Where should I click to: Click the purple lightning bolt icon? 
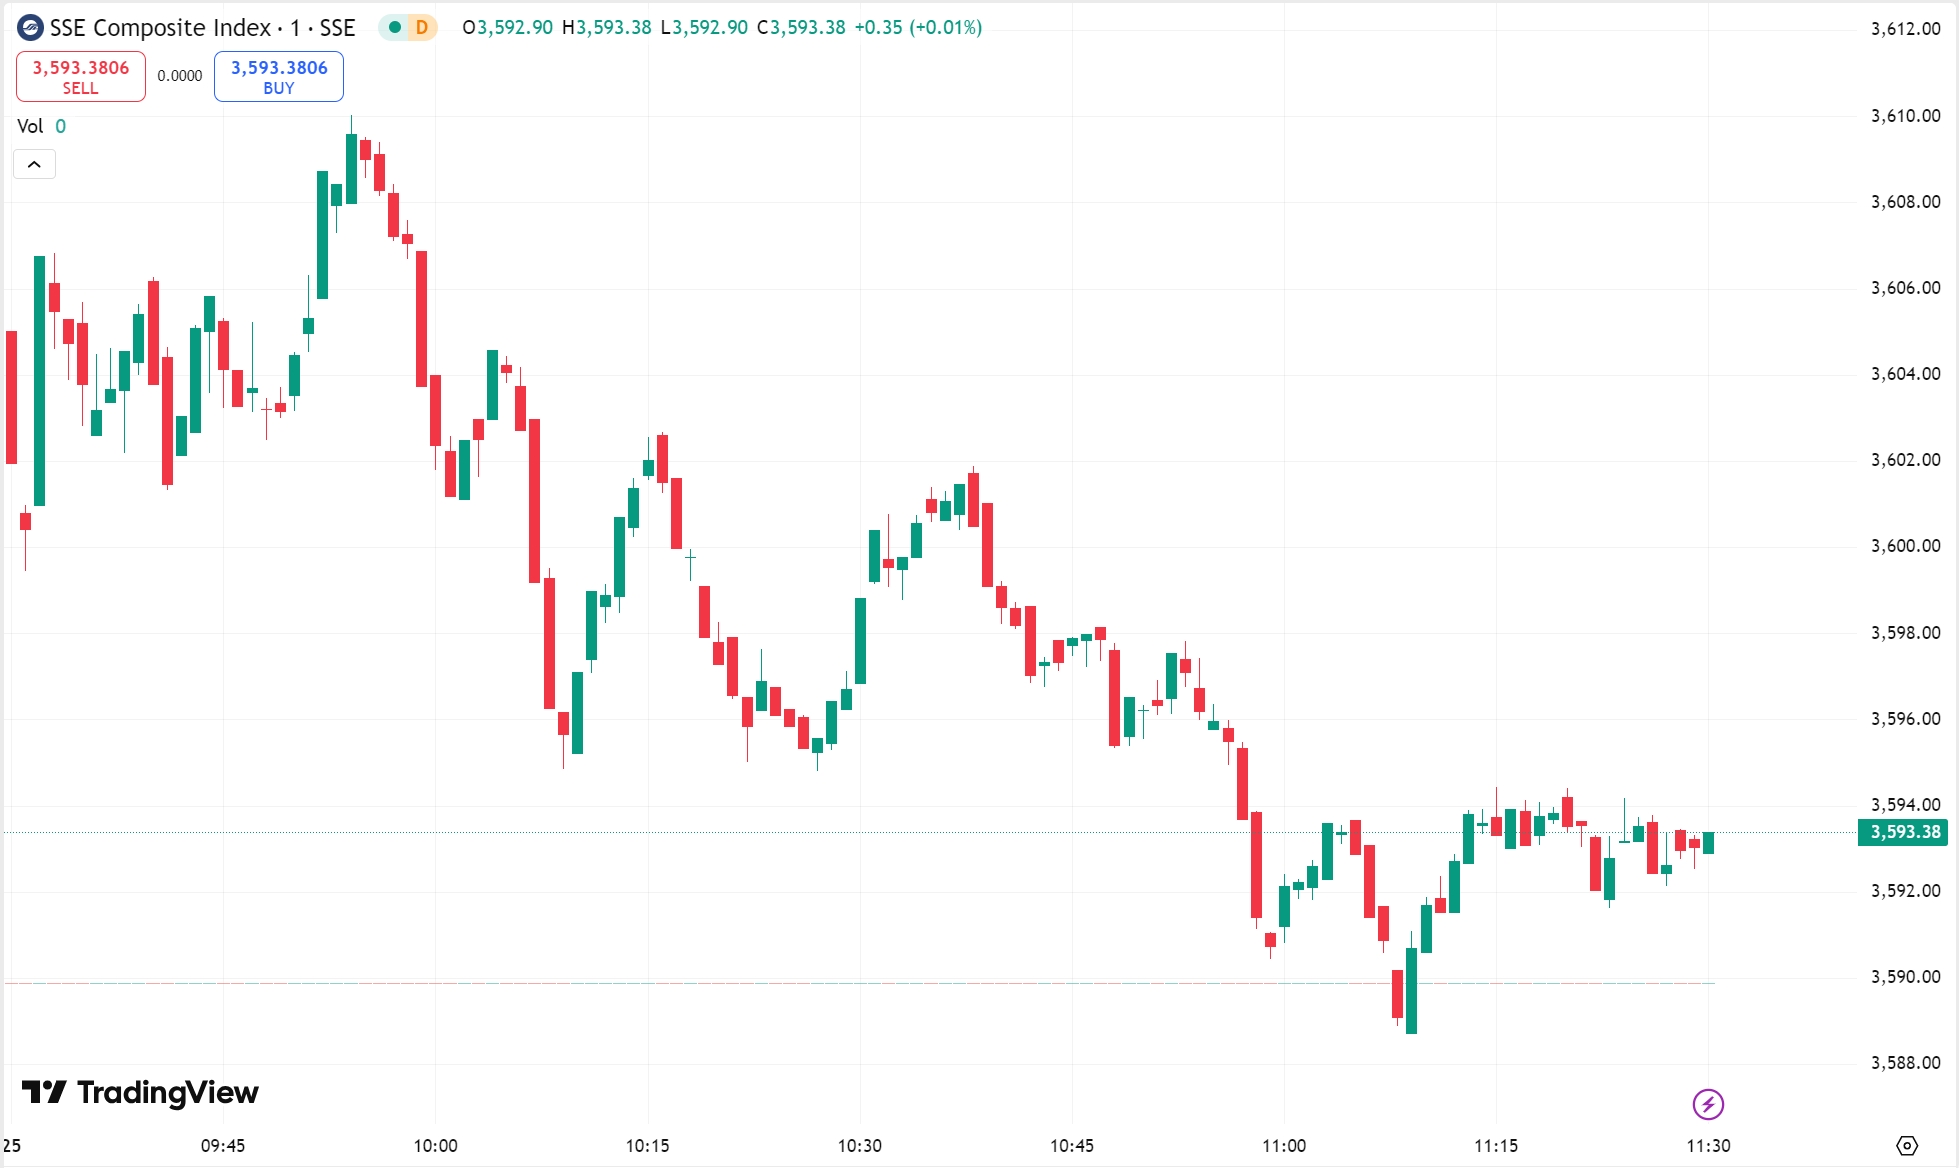click(x=1708, y=1104)
